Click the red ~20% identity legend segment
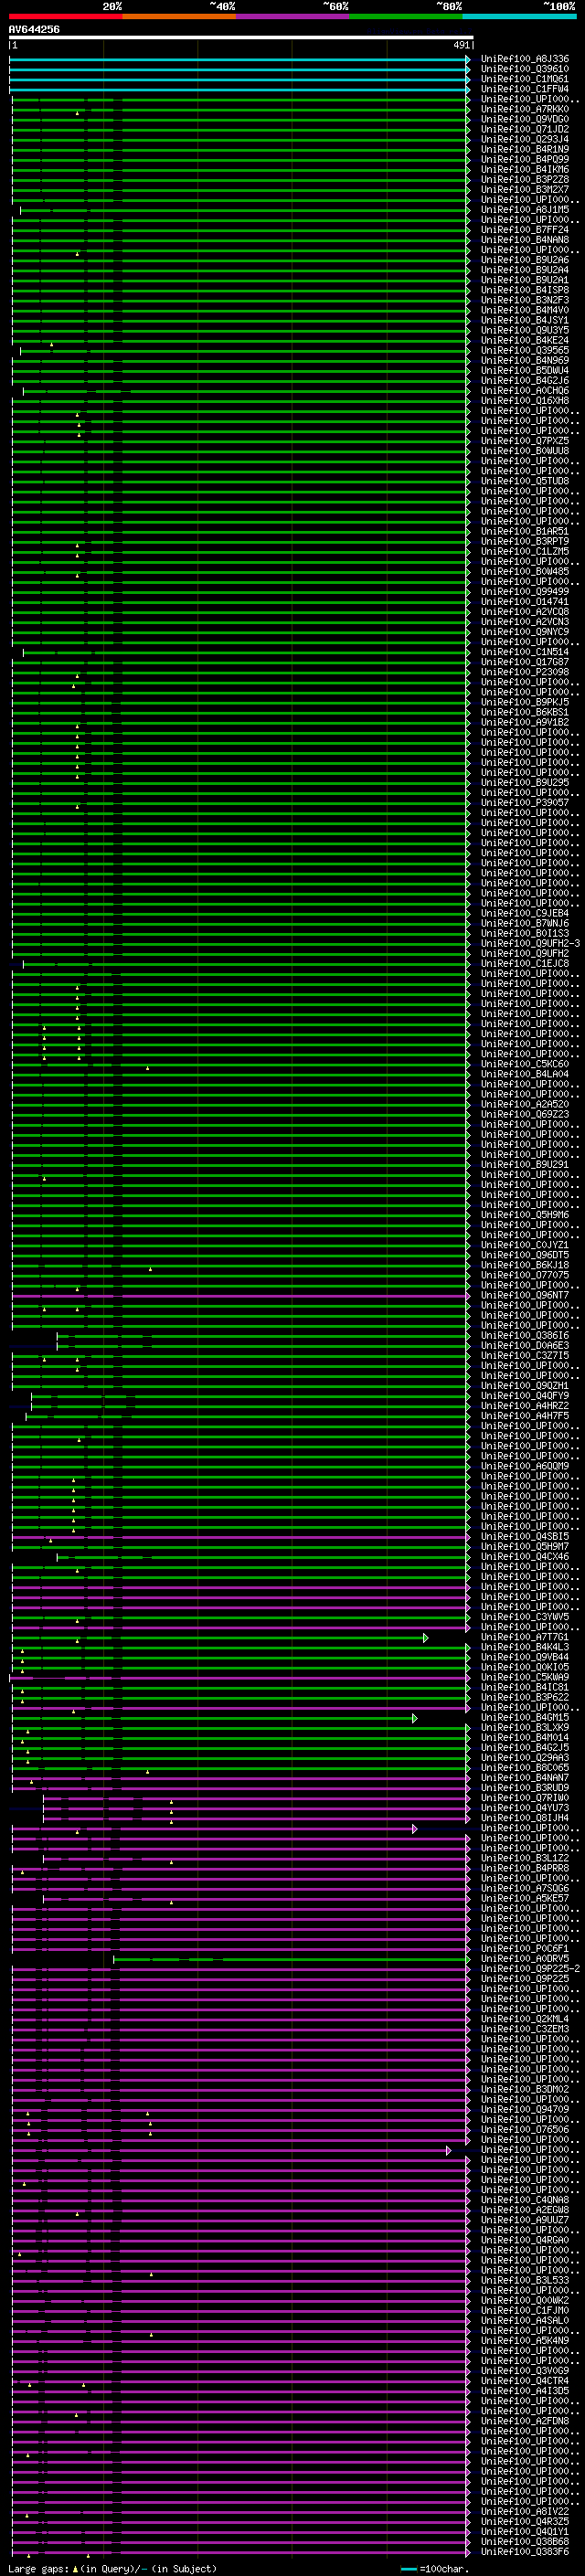Image resolution: width=585 pixels, height=2576 pixels. coord(66,17)
